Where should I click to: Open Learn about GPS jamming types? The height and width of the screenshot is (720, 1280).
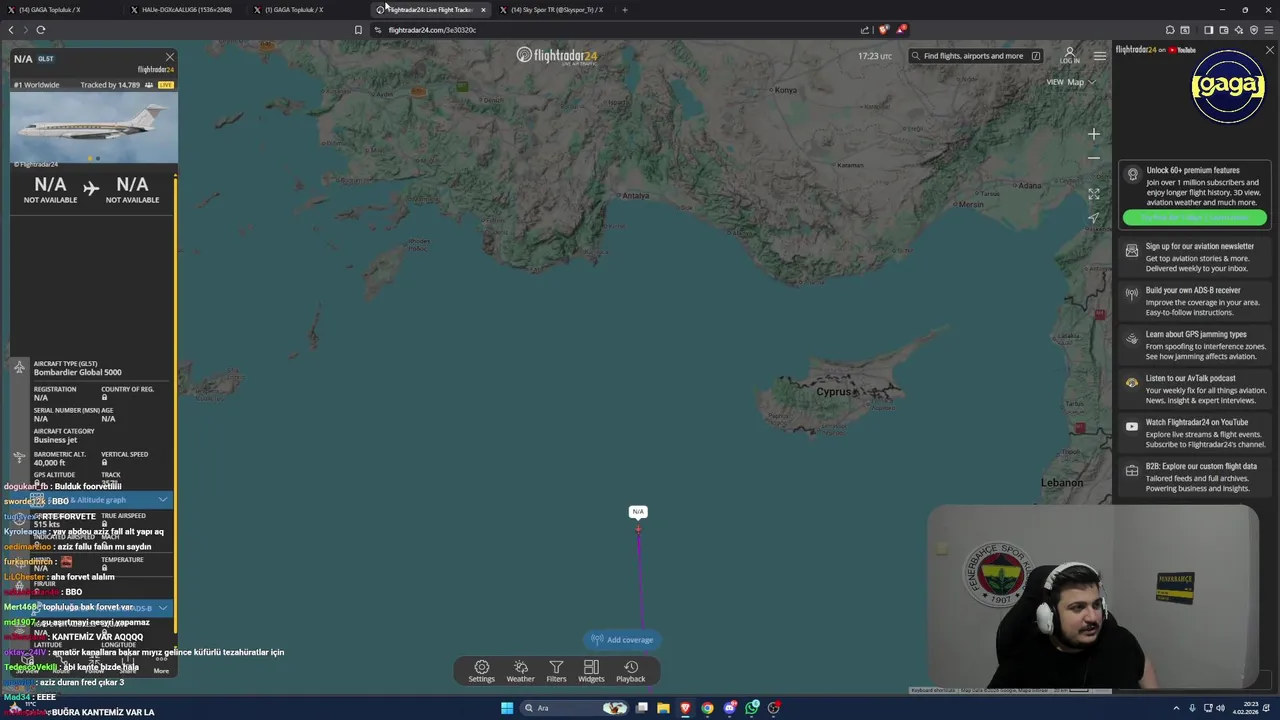pos(1194,345)
